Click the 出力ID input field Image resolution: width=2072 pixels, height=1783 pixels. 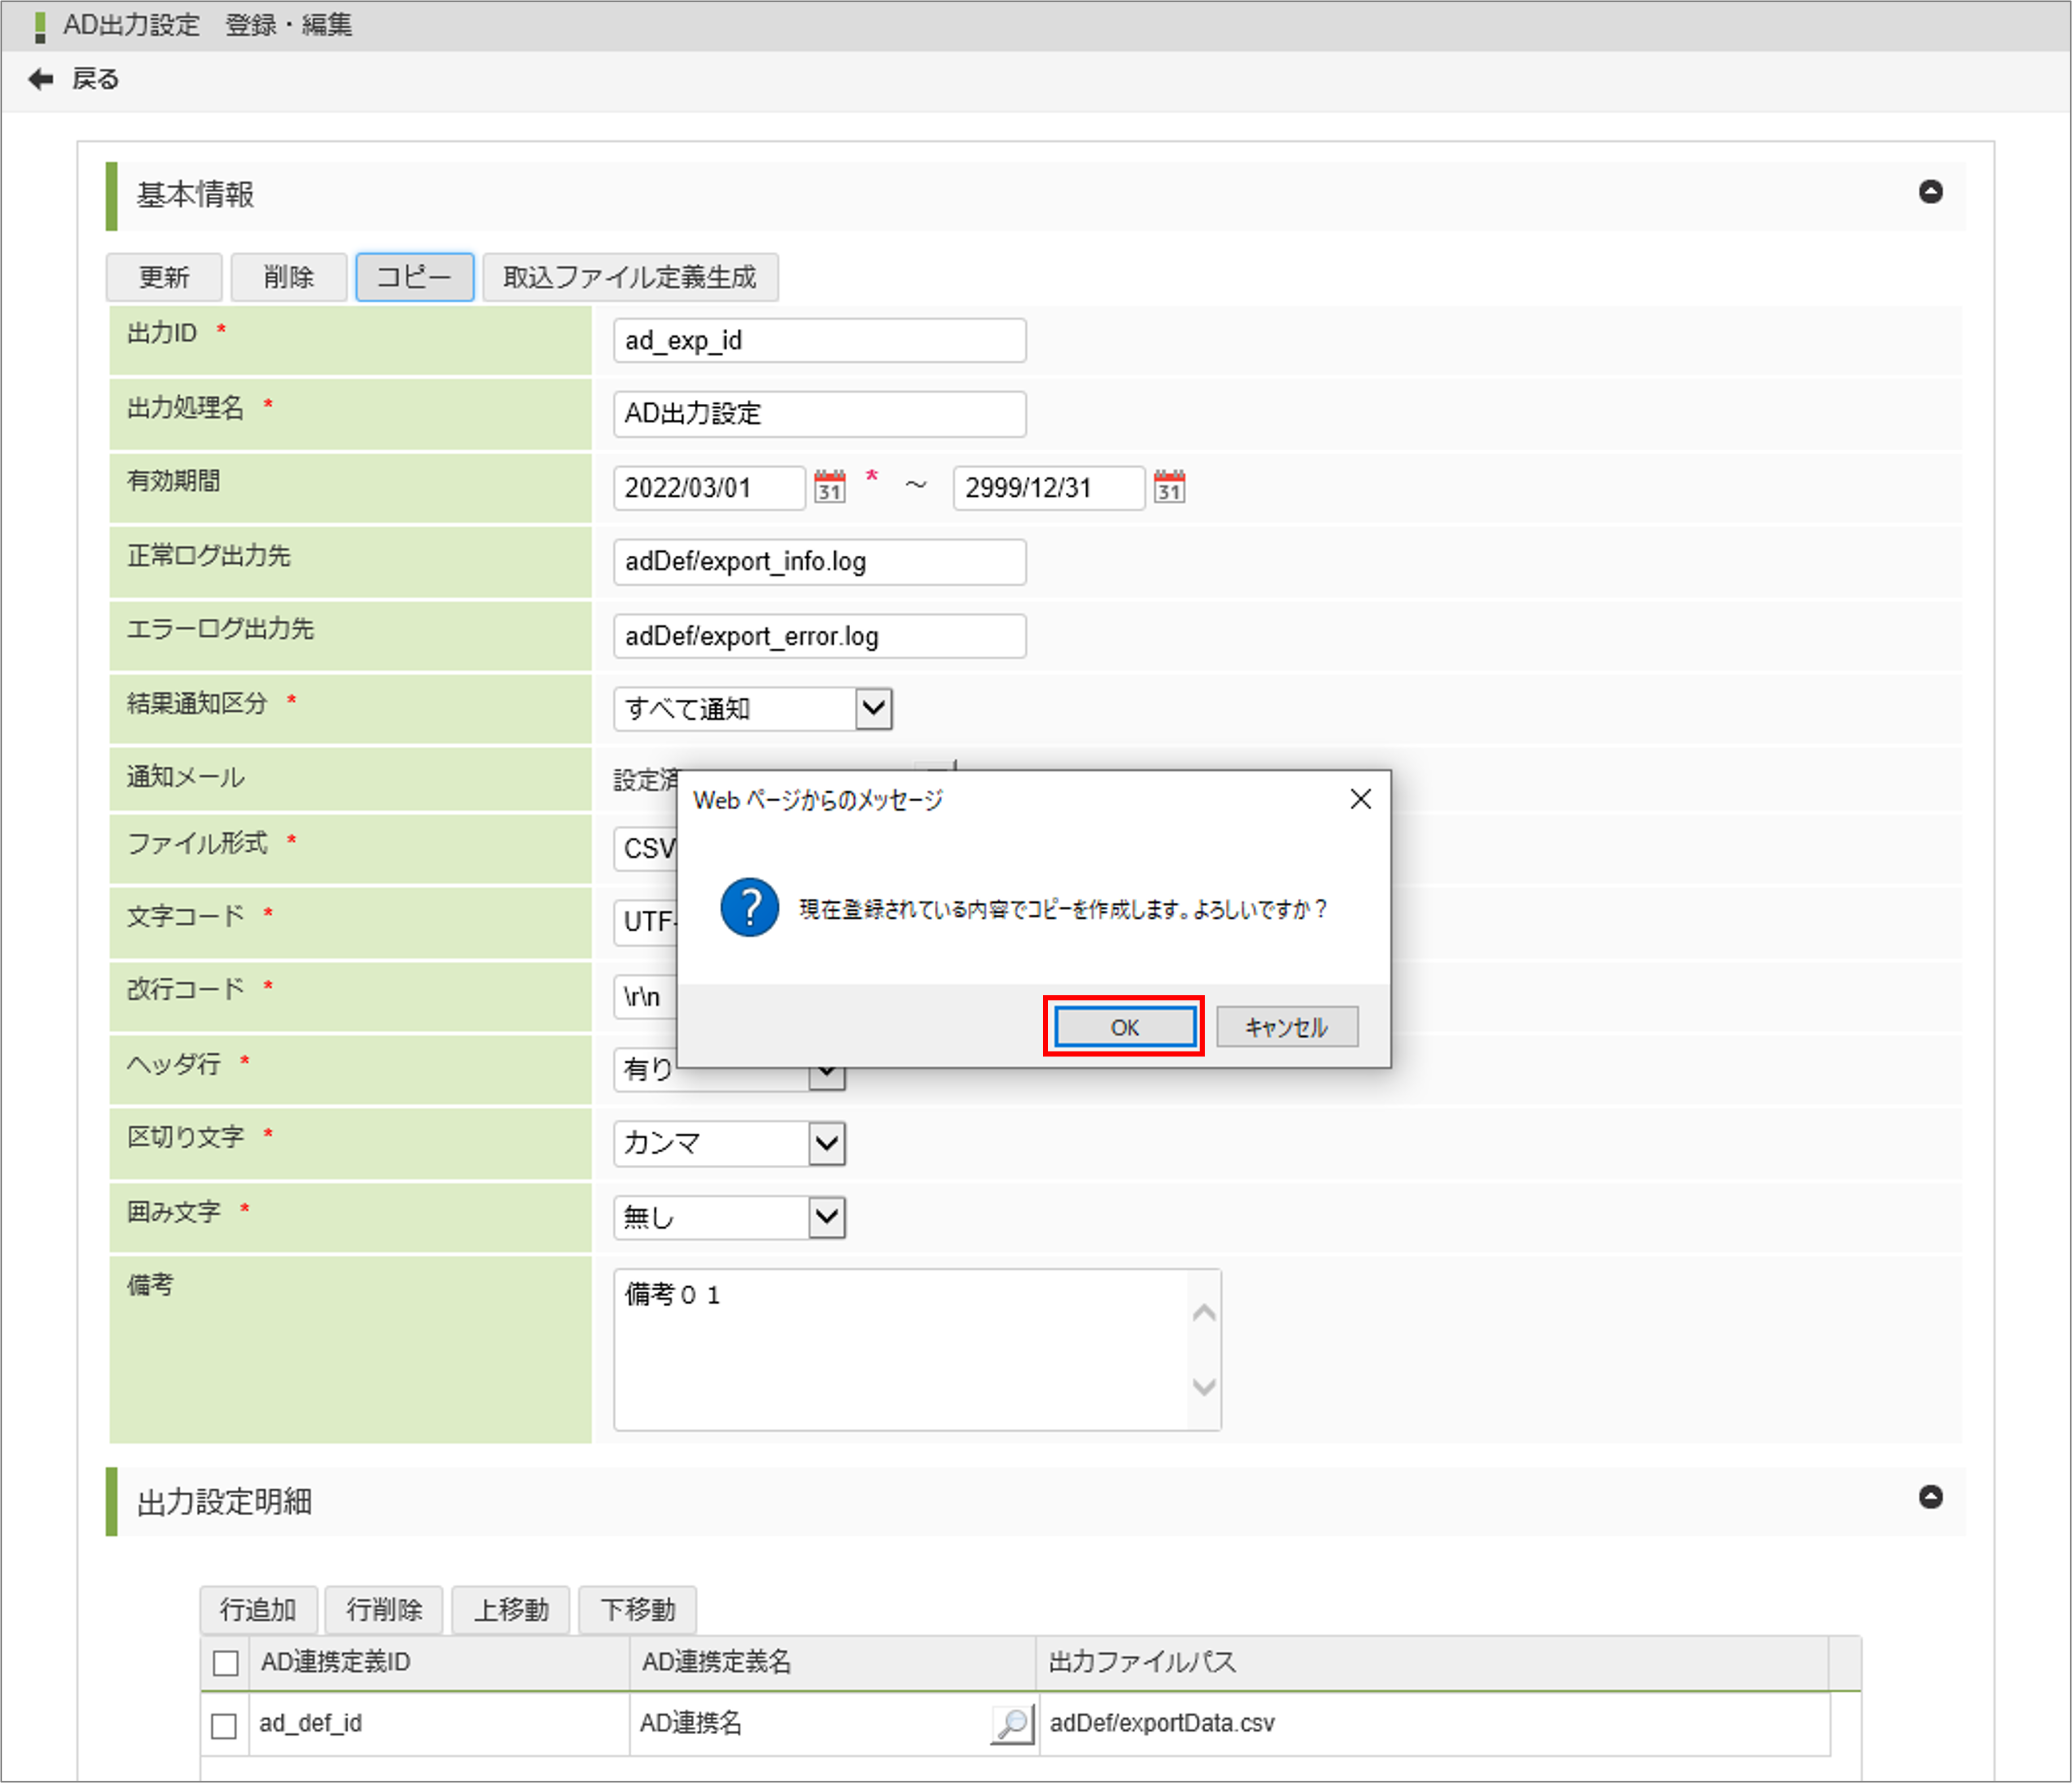819,341
